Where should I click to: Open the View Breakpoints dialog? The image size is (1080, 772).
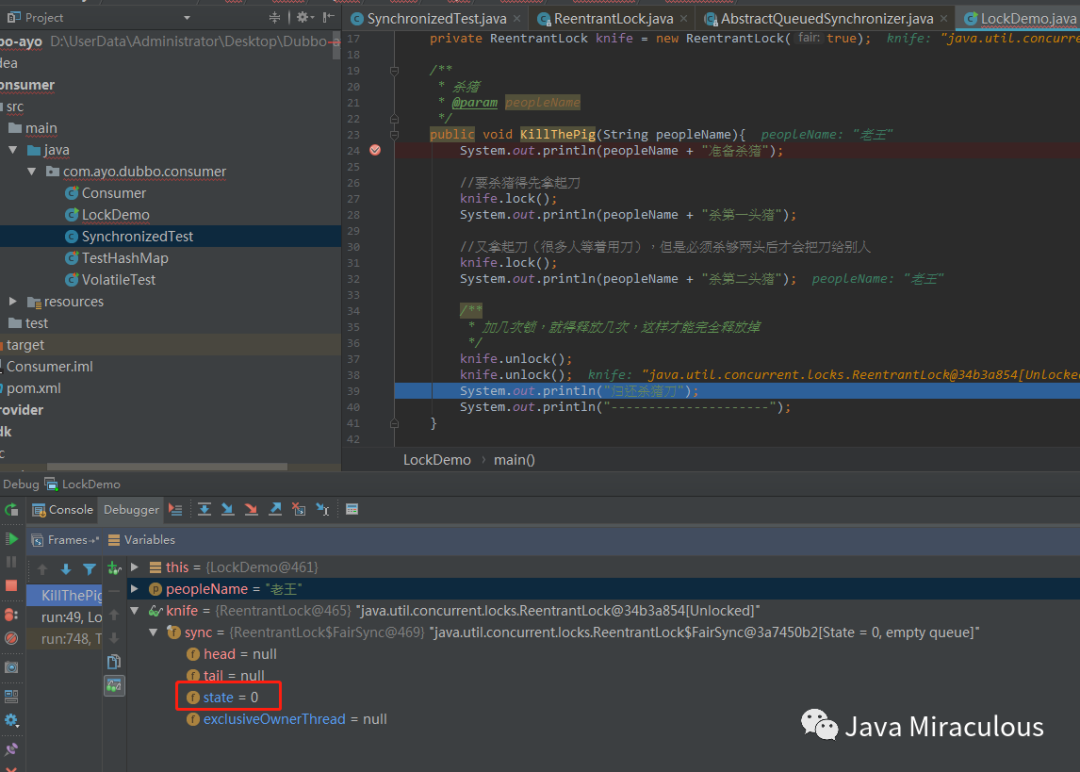11,614
